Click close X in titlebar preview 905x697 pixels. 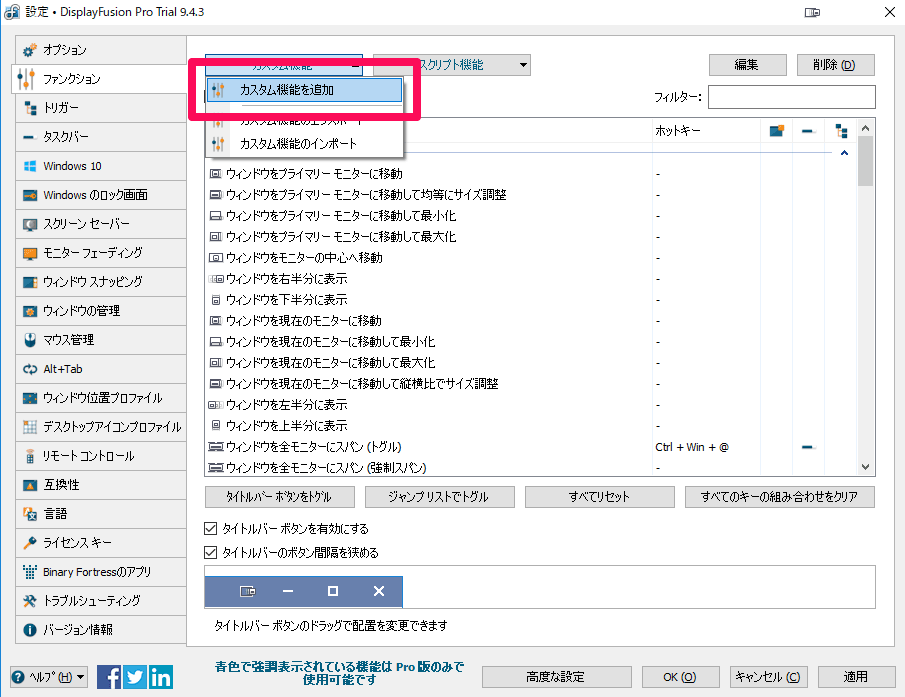[x=379, y=591]
